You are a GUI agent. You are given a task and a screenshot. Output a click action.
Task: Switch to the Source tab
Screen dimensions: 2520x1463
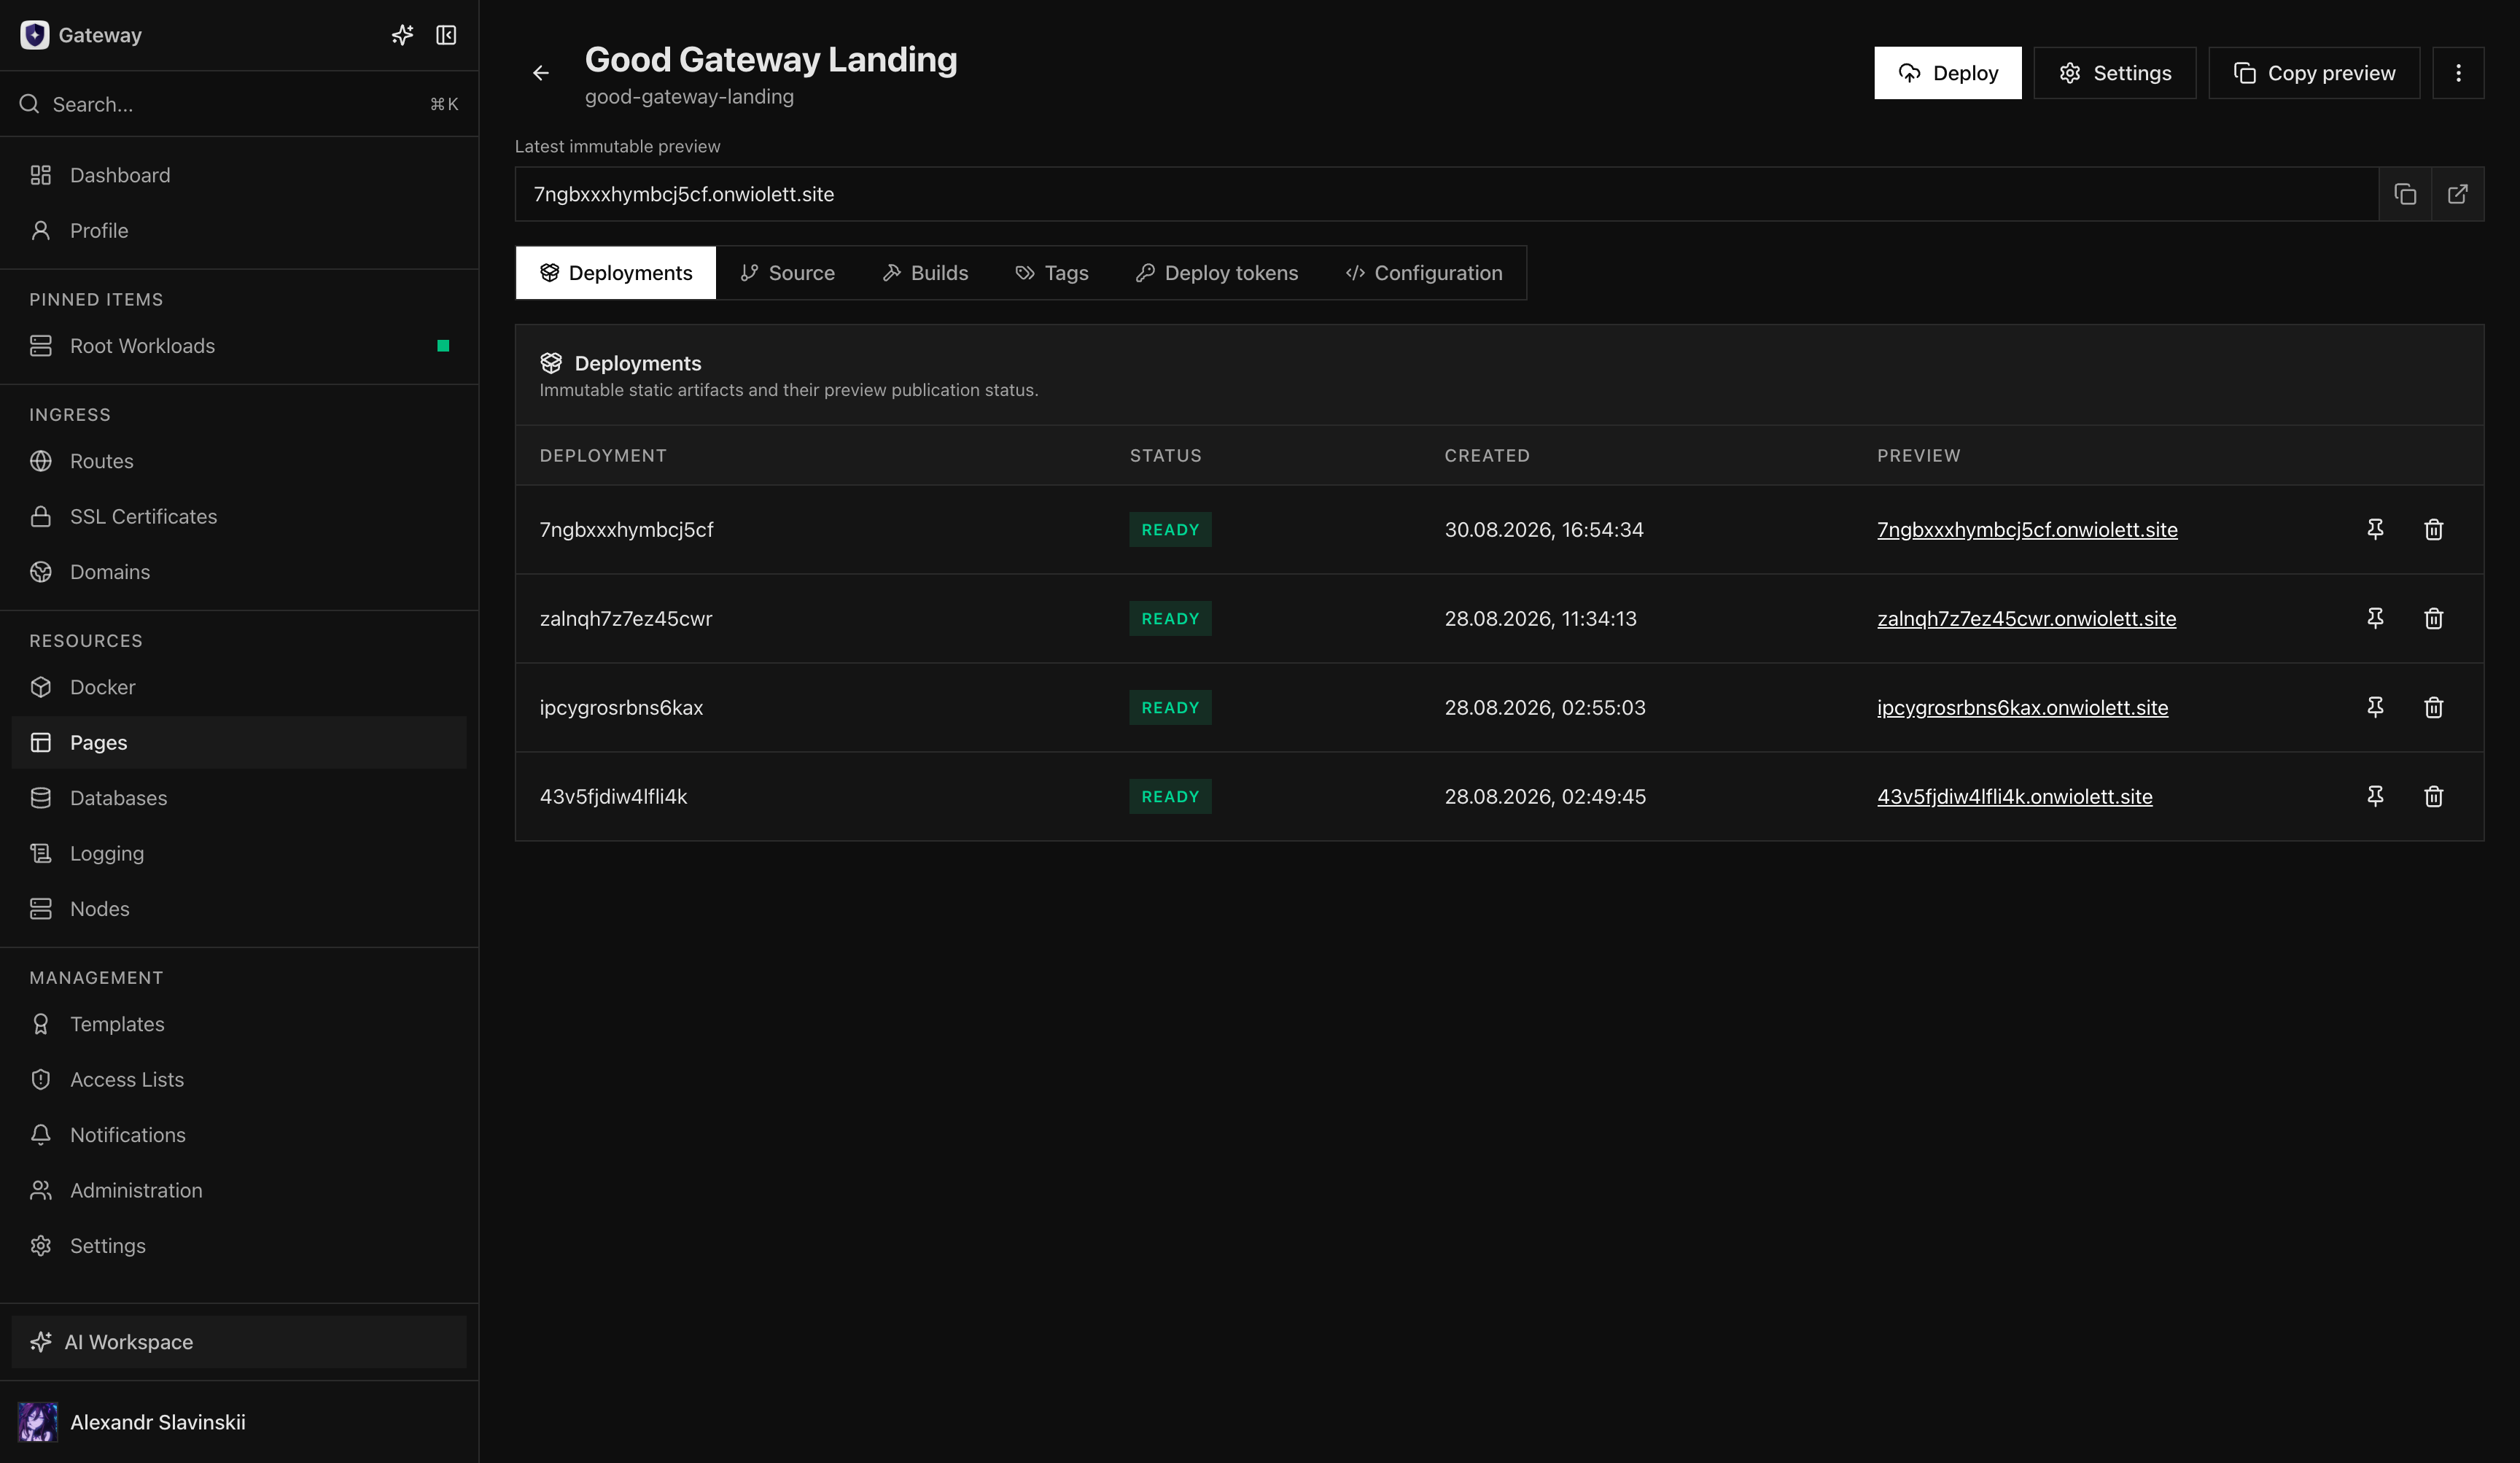pos(787,273)
